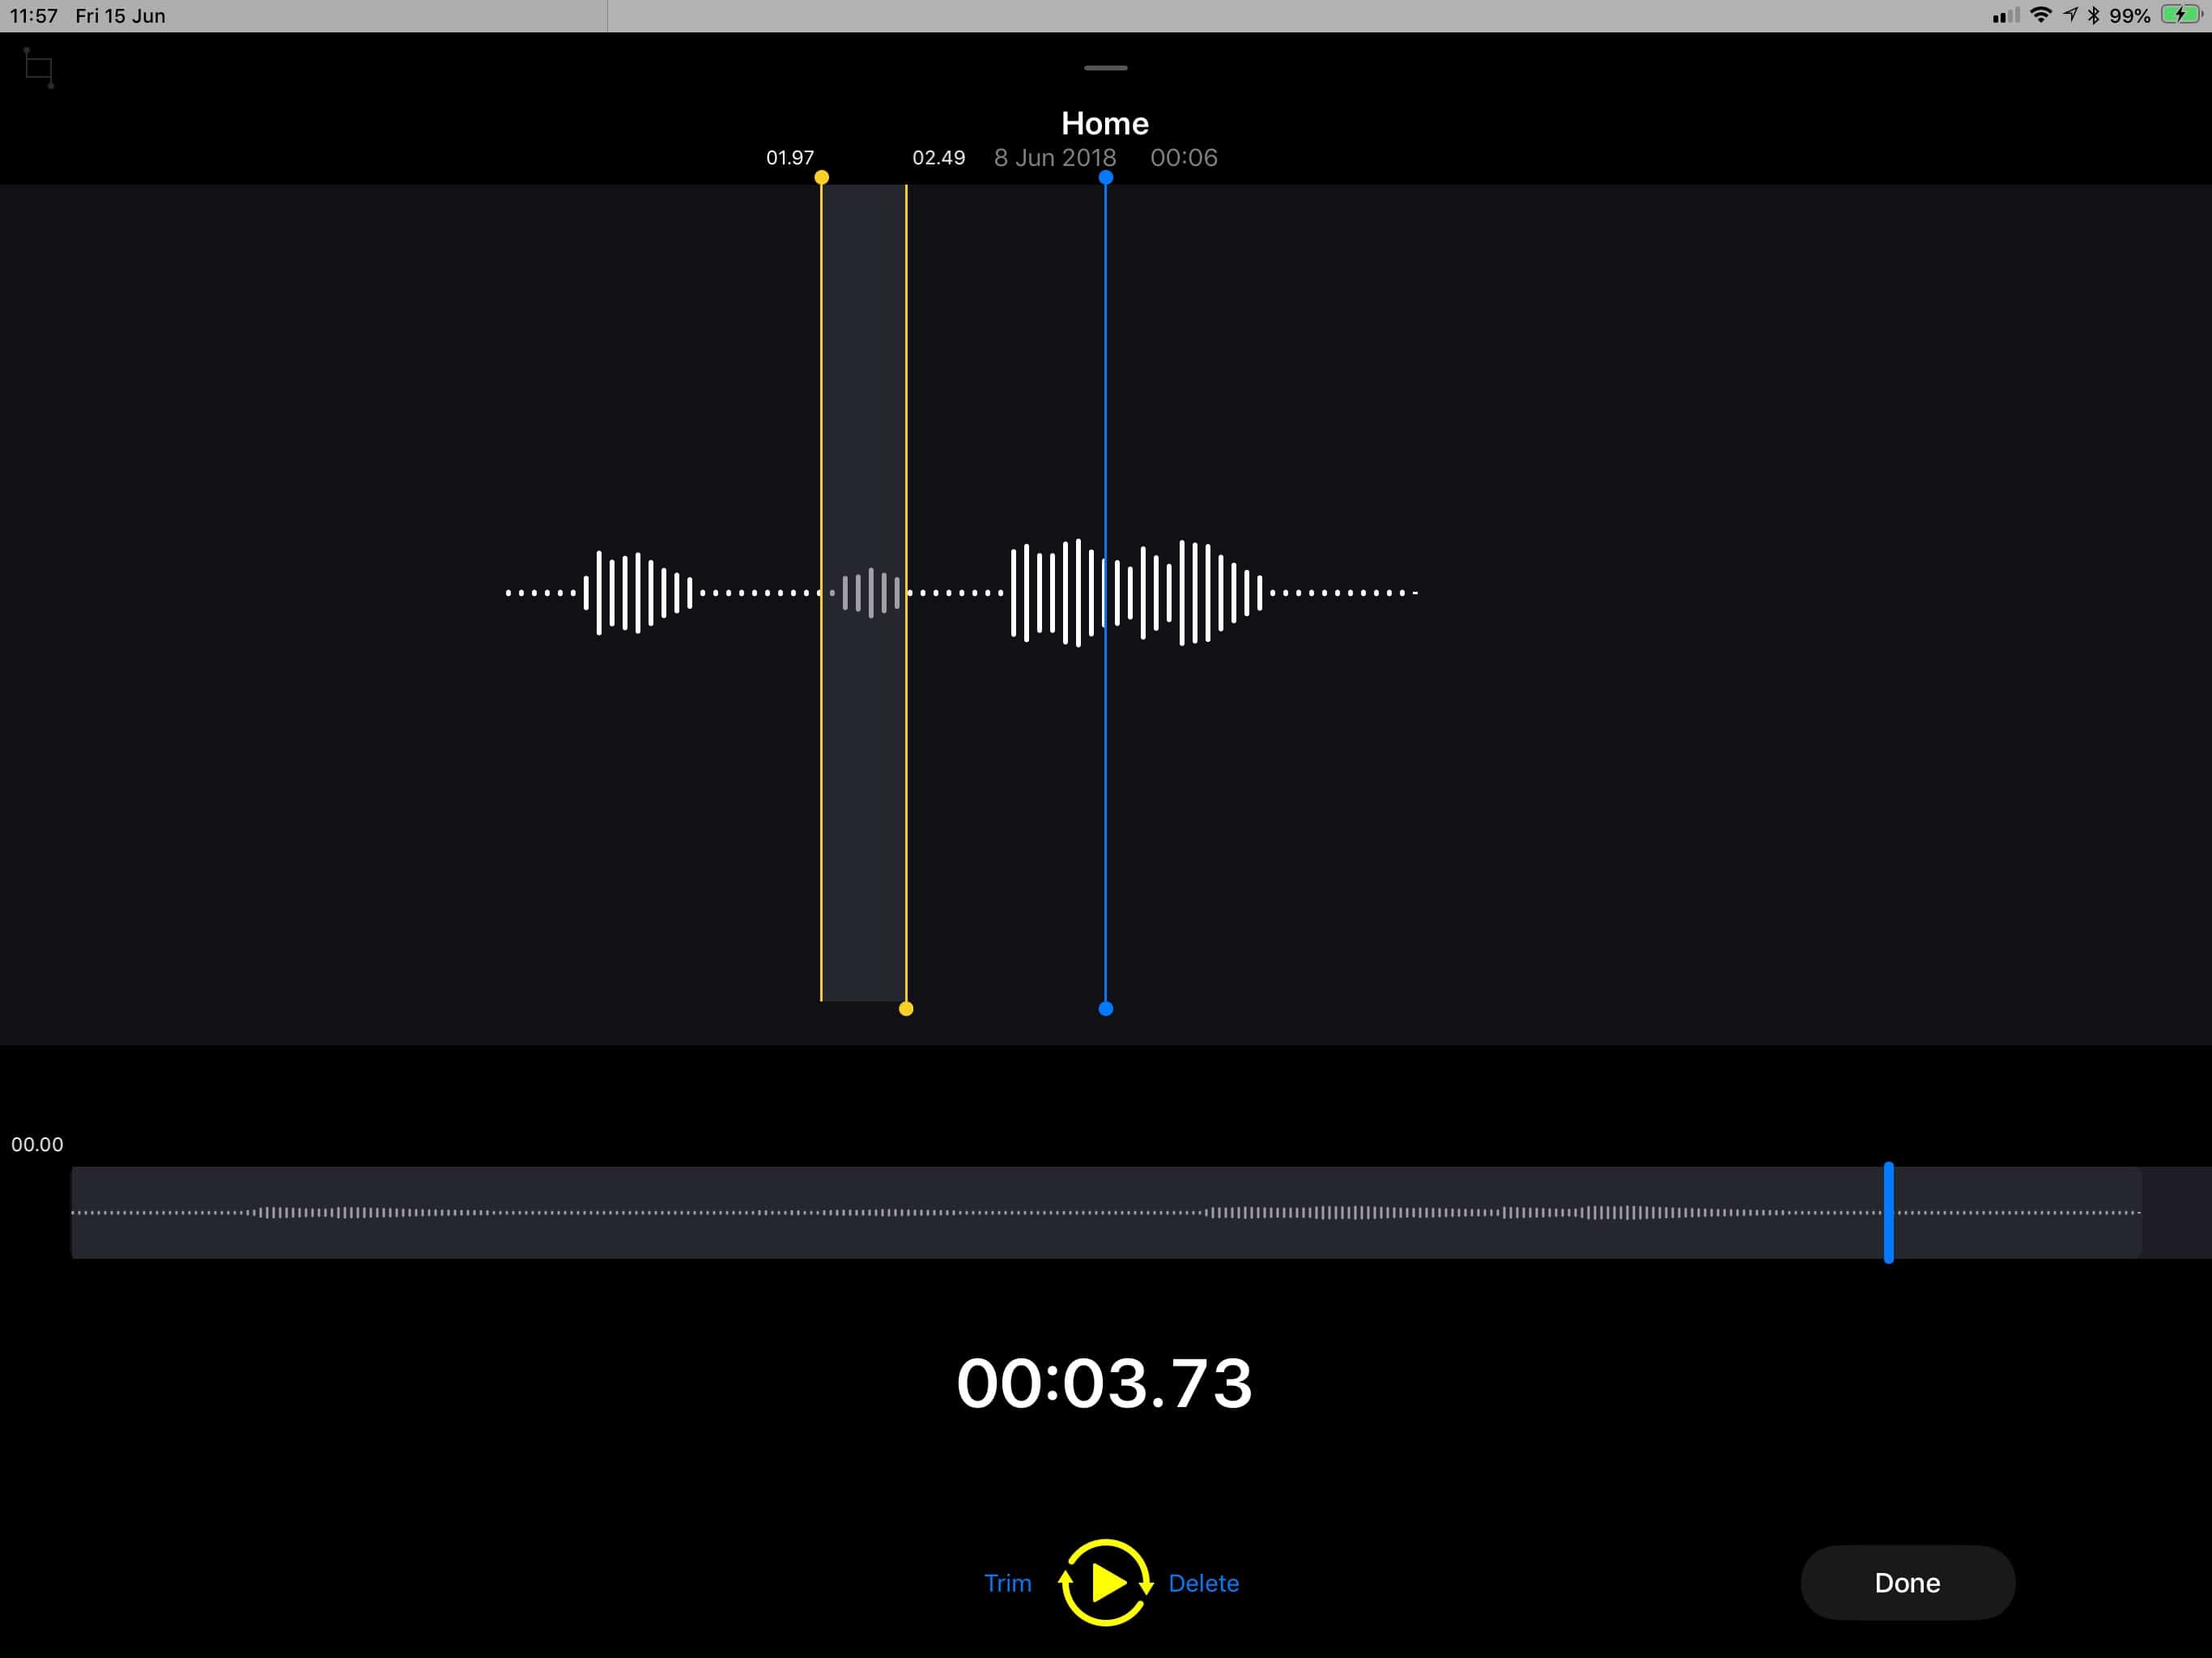2212x1658 pixels.
Task: Tap the lower blue playhead dot
Action: 1105,1009
